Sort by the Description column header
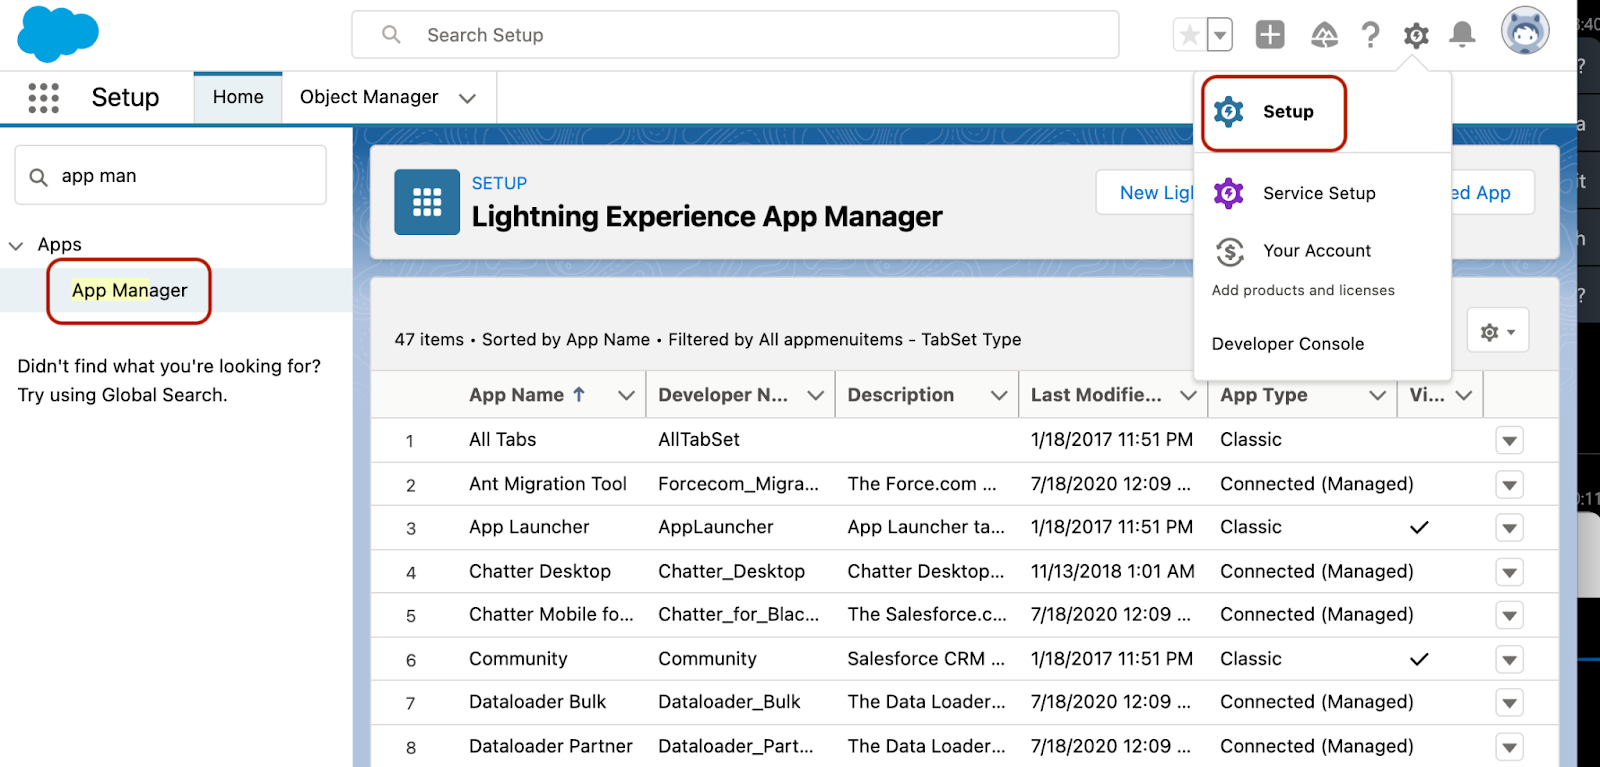This screenshot has height=767, width=1600. pos(901,395)
